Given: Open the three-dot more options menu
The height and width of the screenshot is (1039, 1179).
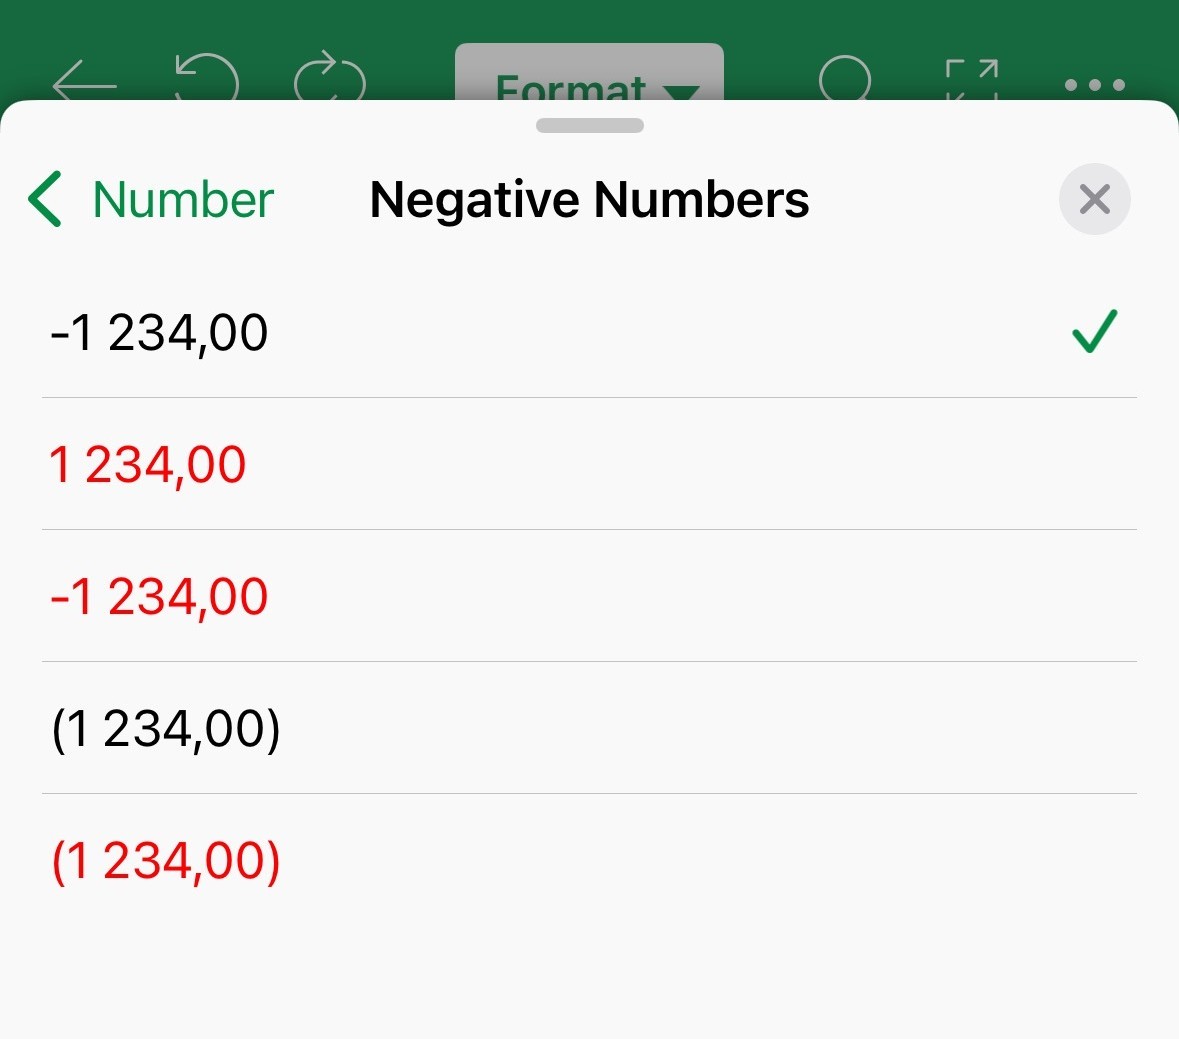Looking at the screenshot, I should click(1095, 84).
